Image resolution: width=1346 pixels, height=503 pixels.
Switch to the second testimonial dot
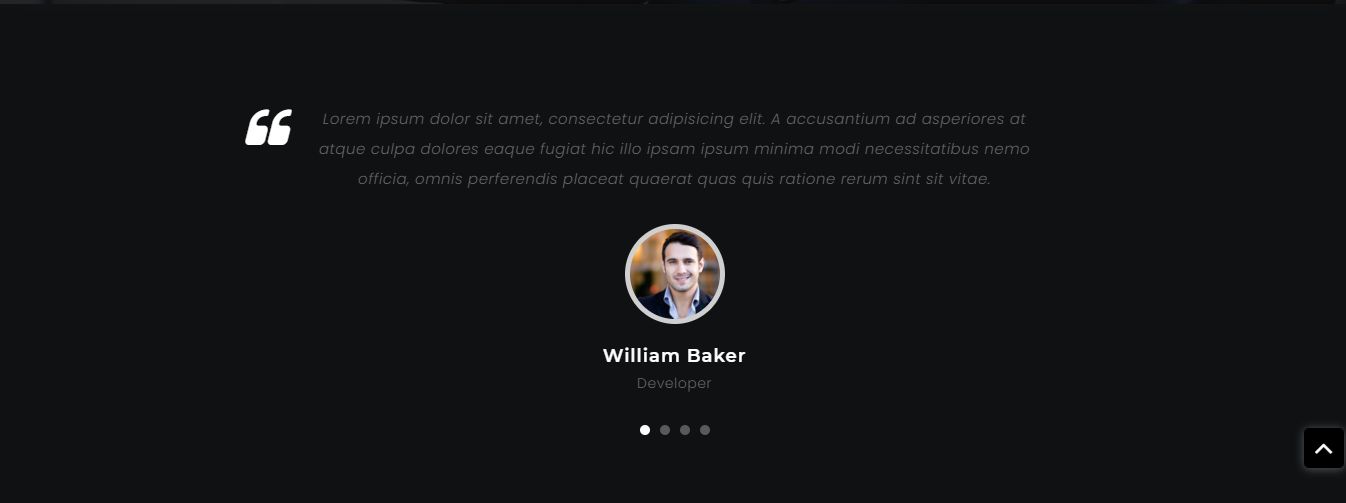(x=665, y=430)
